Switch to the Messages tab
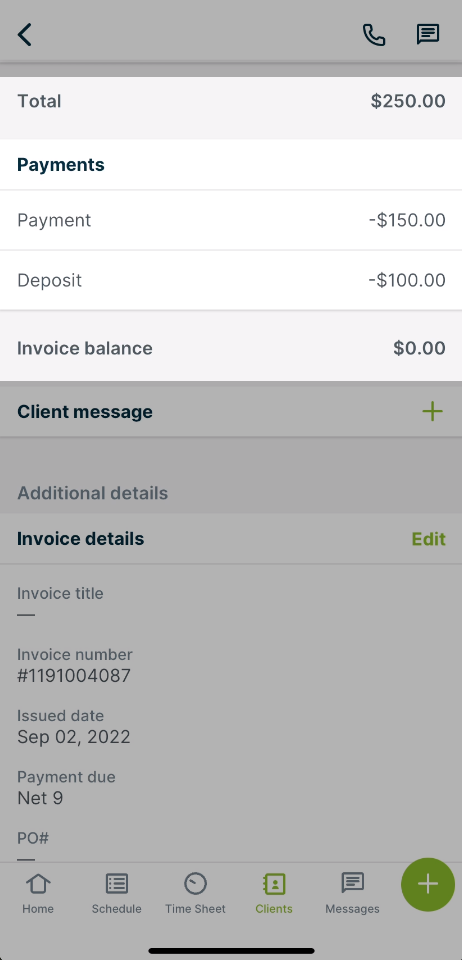The width and height of the screenshot is (462, 960). (352, 893)
